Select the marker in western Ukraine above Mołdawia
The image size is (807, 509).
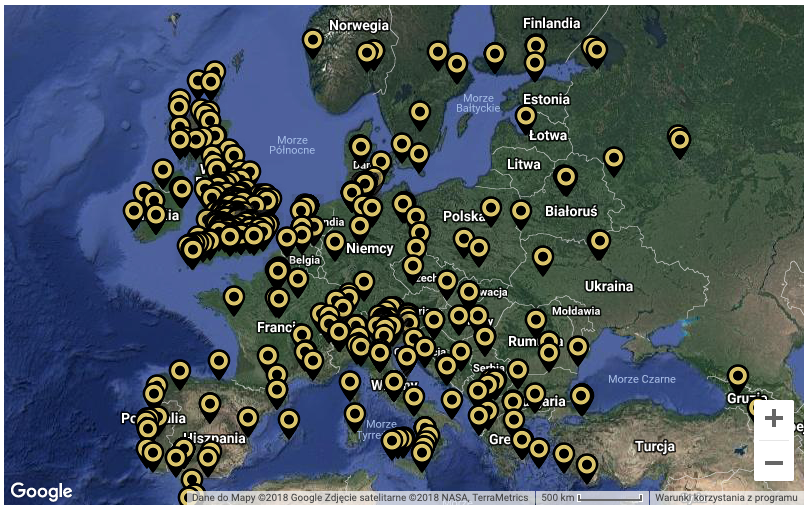[543, 260]
